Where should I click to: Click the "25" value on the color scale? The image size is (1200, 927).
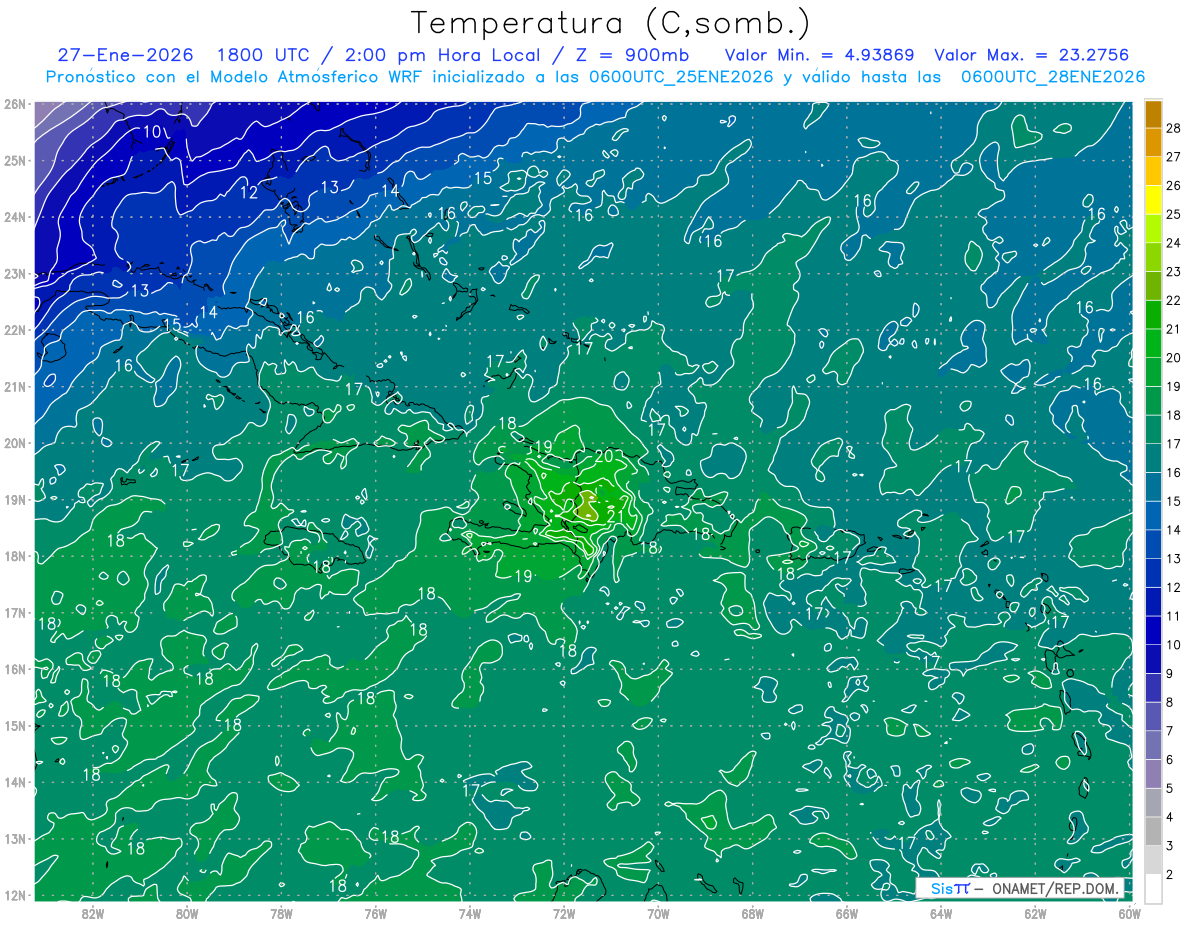pyautogui.click(x=1174, y=214)
